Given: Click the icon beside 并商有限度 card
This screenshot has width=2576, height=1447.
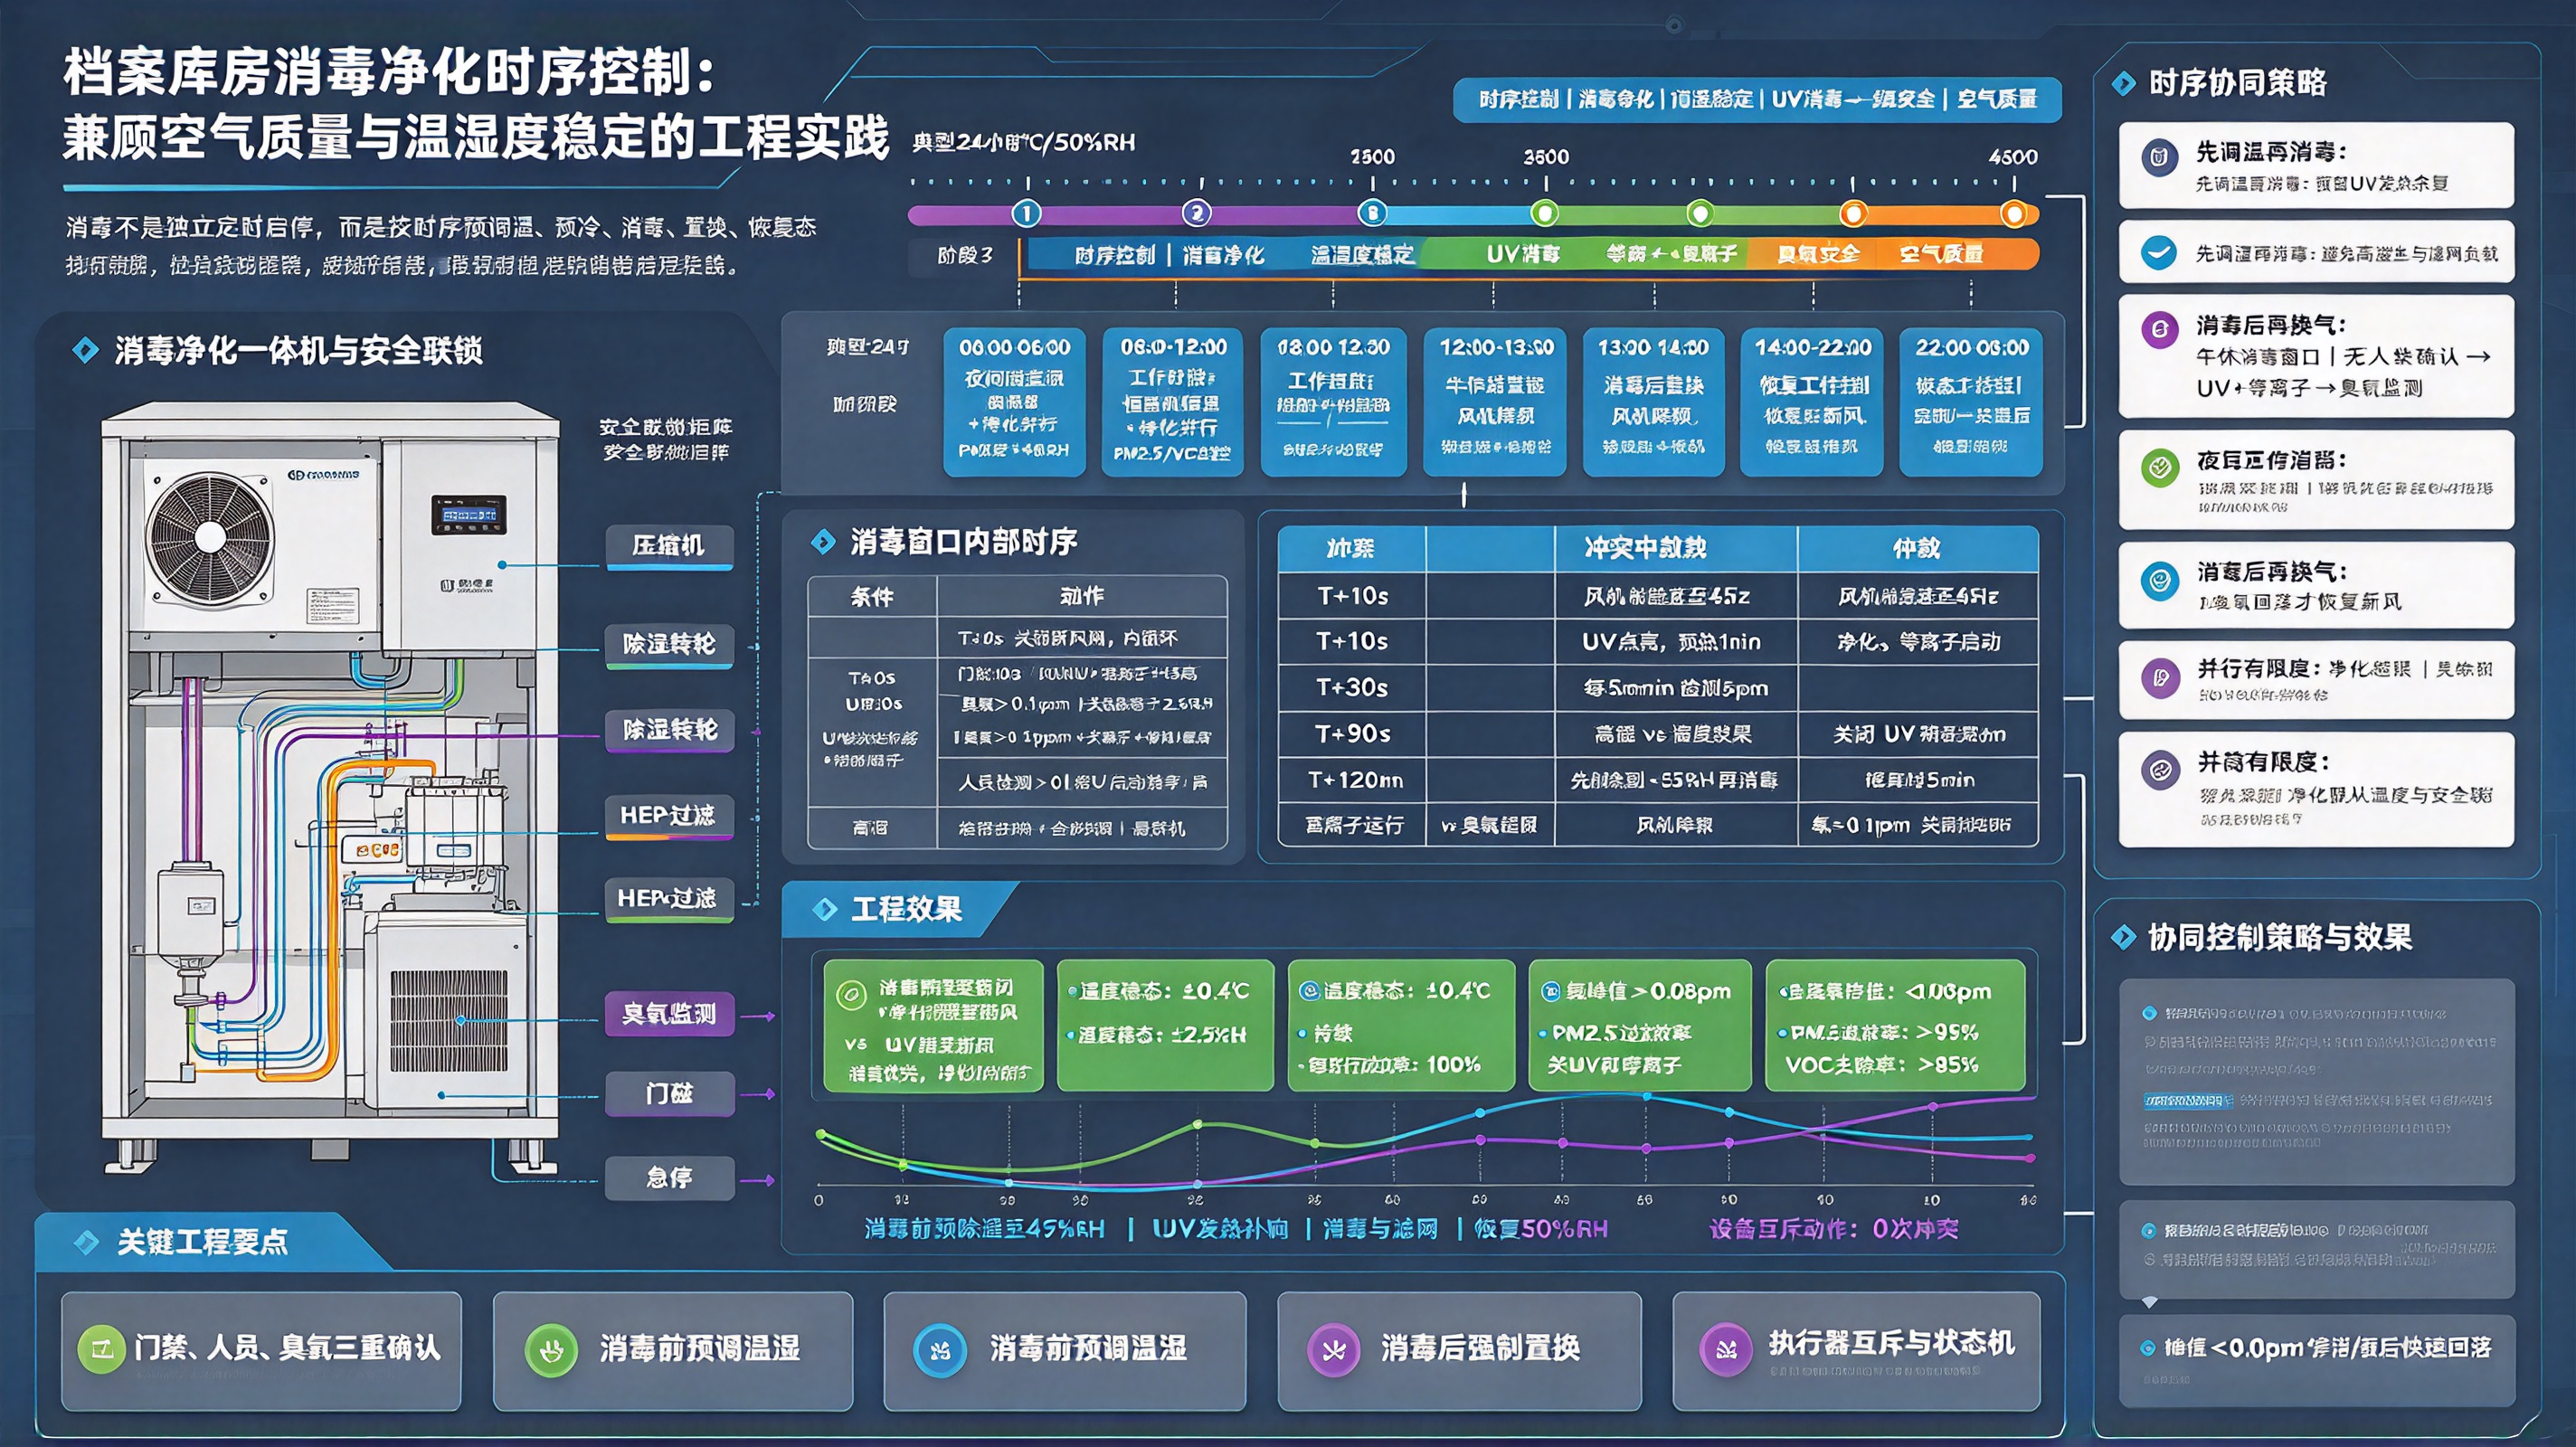Looking at the screenshot, I should click(2160, 770).
